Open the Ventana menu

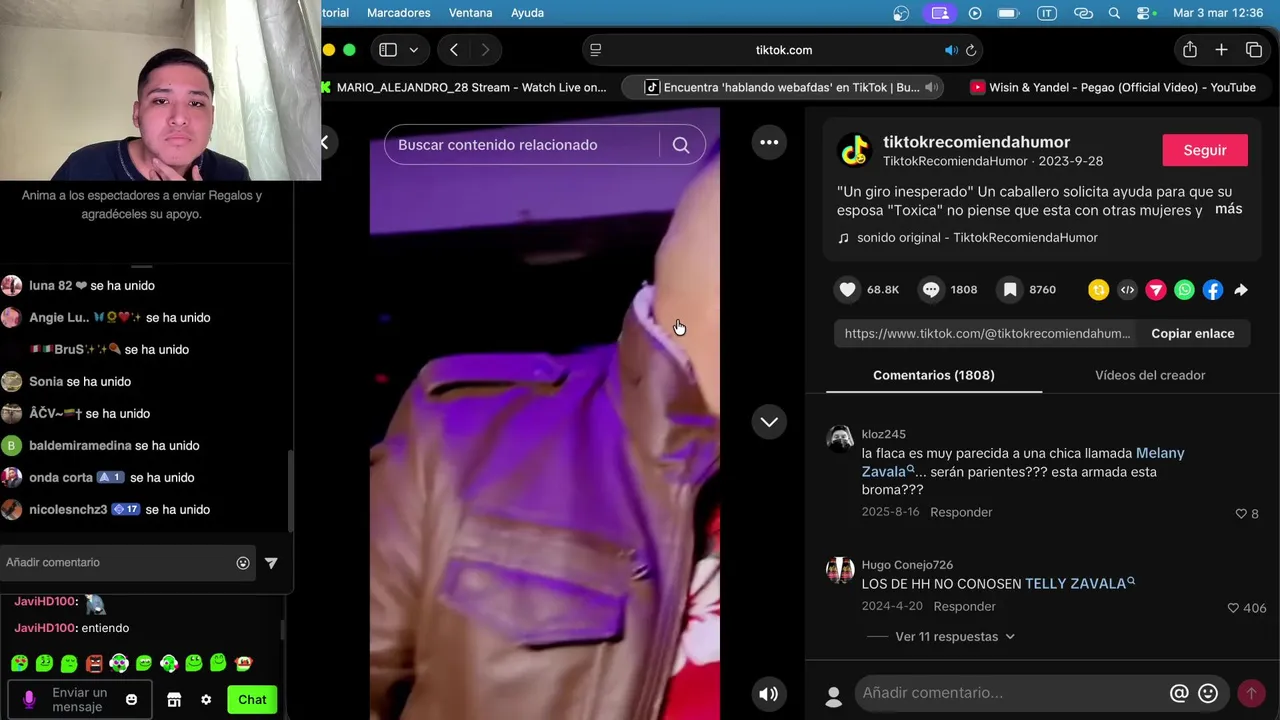(470, 13)
